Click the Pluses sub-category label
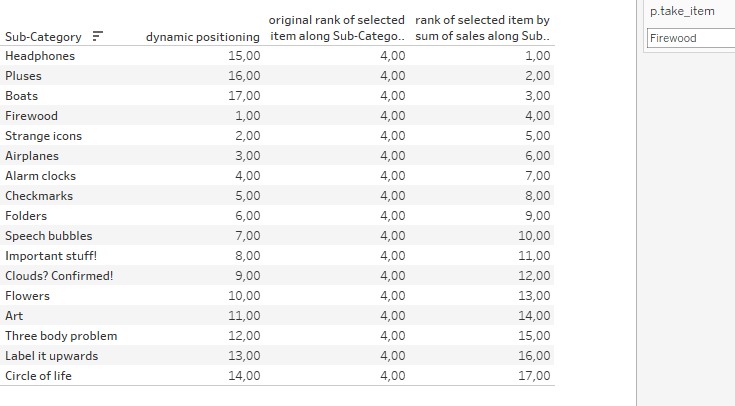This screenshot has height=406, width=735. (x=24, y=76)
